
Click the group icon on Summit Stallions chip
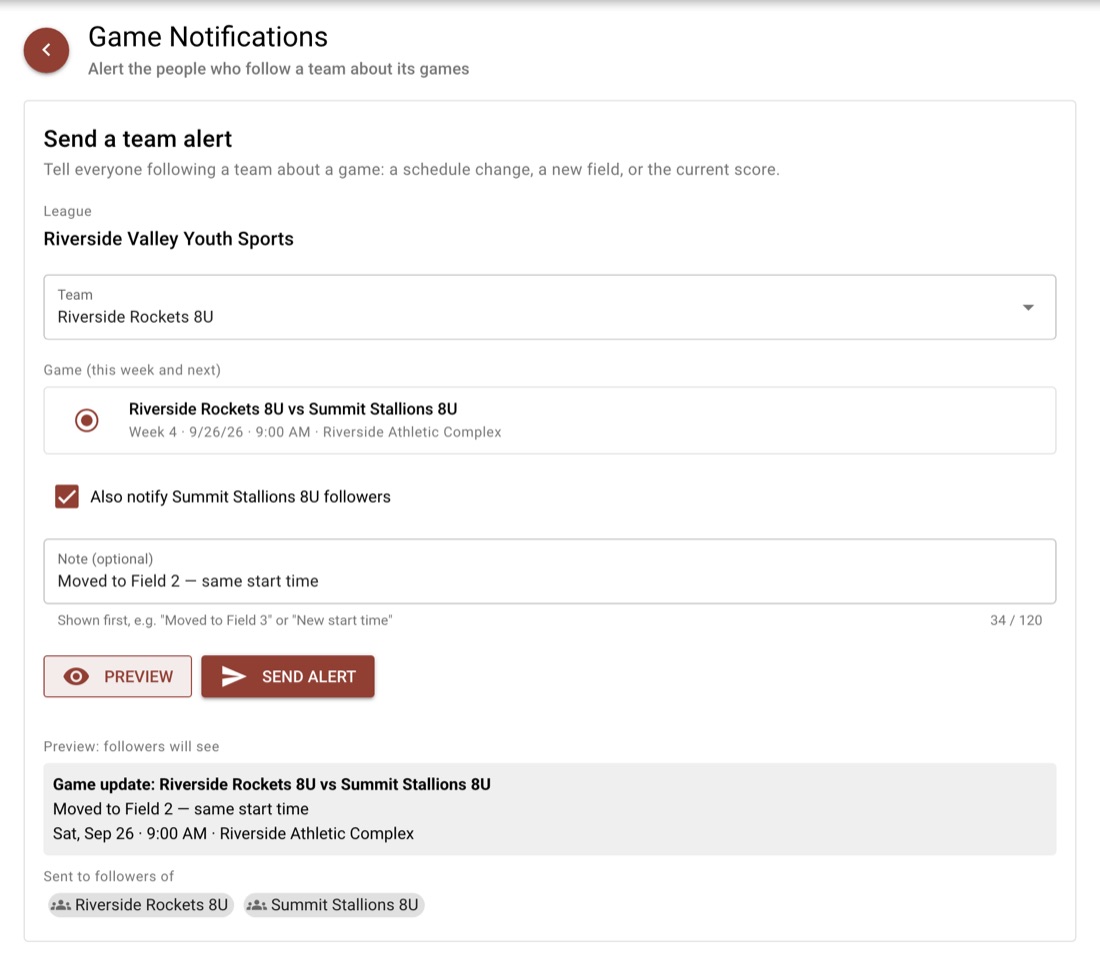tap(257, 905)
